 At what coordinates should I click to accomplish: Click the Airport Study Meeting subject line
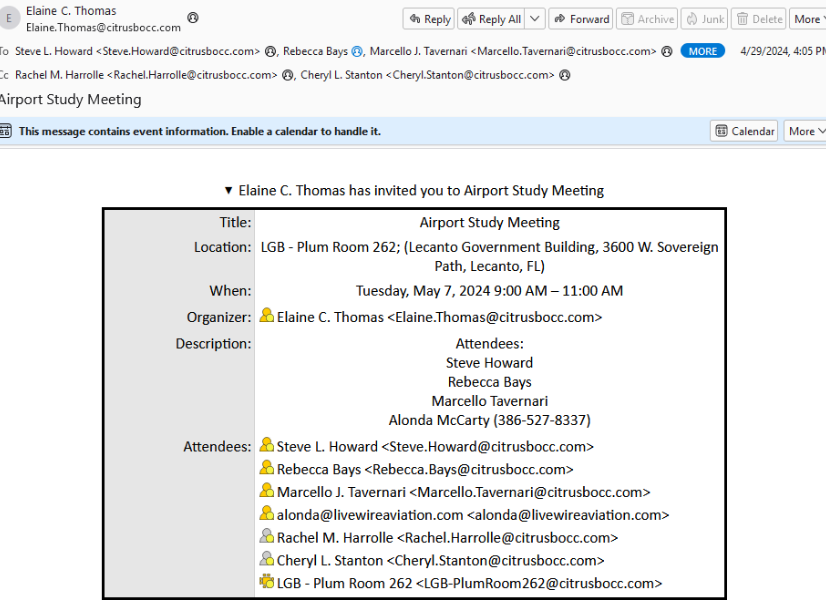point(71,99)
